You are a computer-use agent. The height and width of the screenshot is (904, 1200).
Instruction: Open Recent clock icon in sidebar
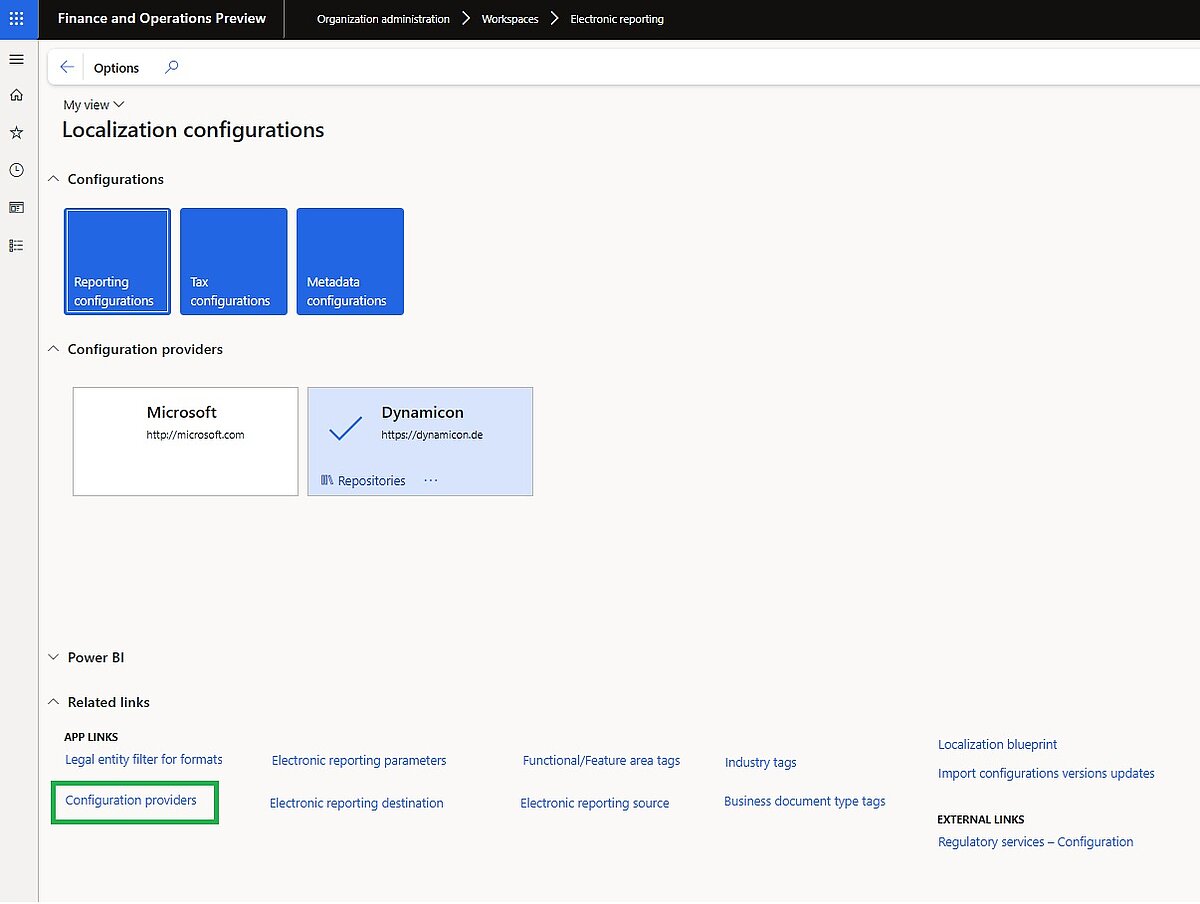tap(16, 170)
